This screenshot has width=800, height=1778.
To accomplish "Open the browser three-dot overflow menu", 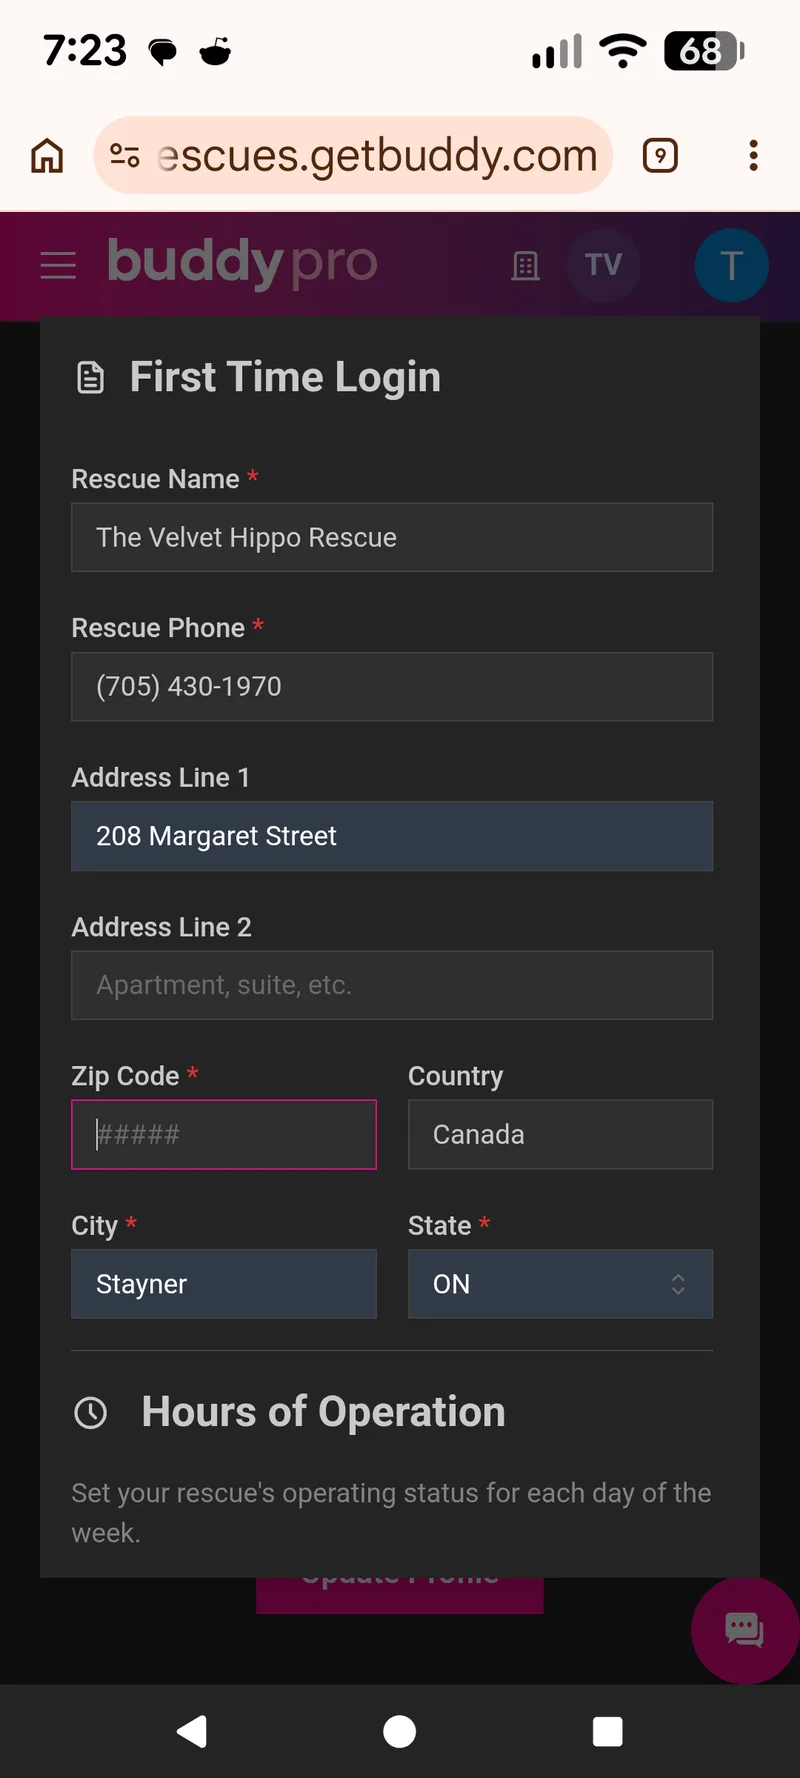I will pos(753,156).
